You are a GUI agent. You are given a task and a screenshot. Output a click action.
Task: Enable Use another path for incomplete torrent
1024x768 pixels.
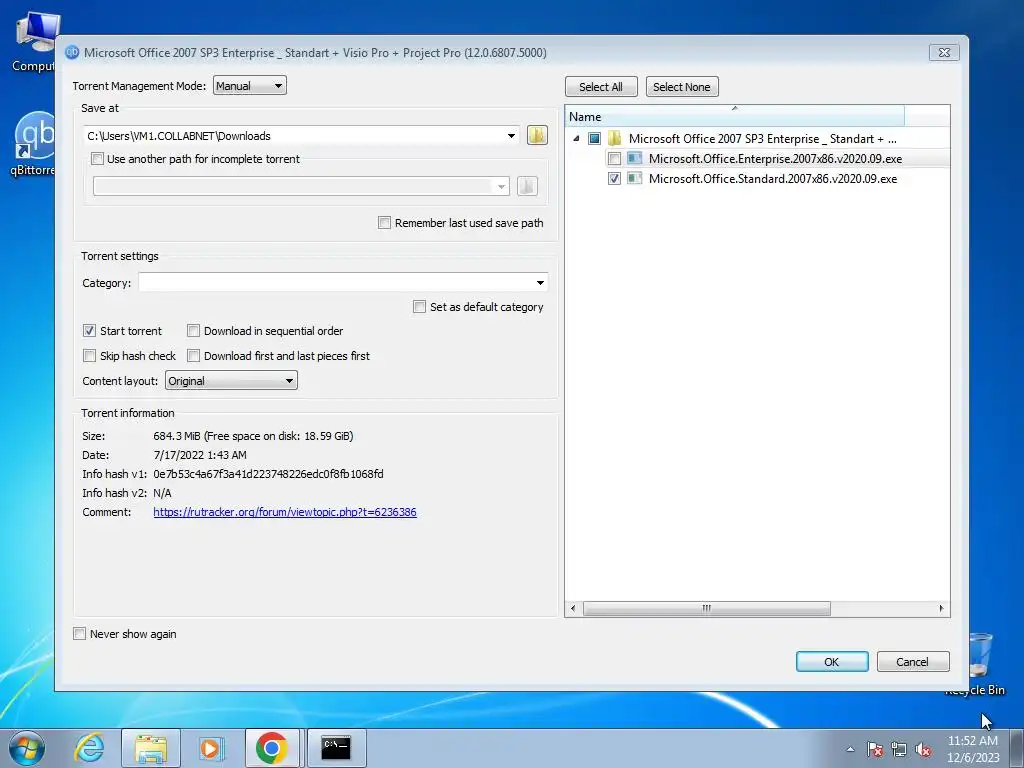(x=97, y=159)
